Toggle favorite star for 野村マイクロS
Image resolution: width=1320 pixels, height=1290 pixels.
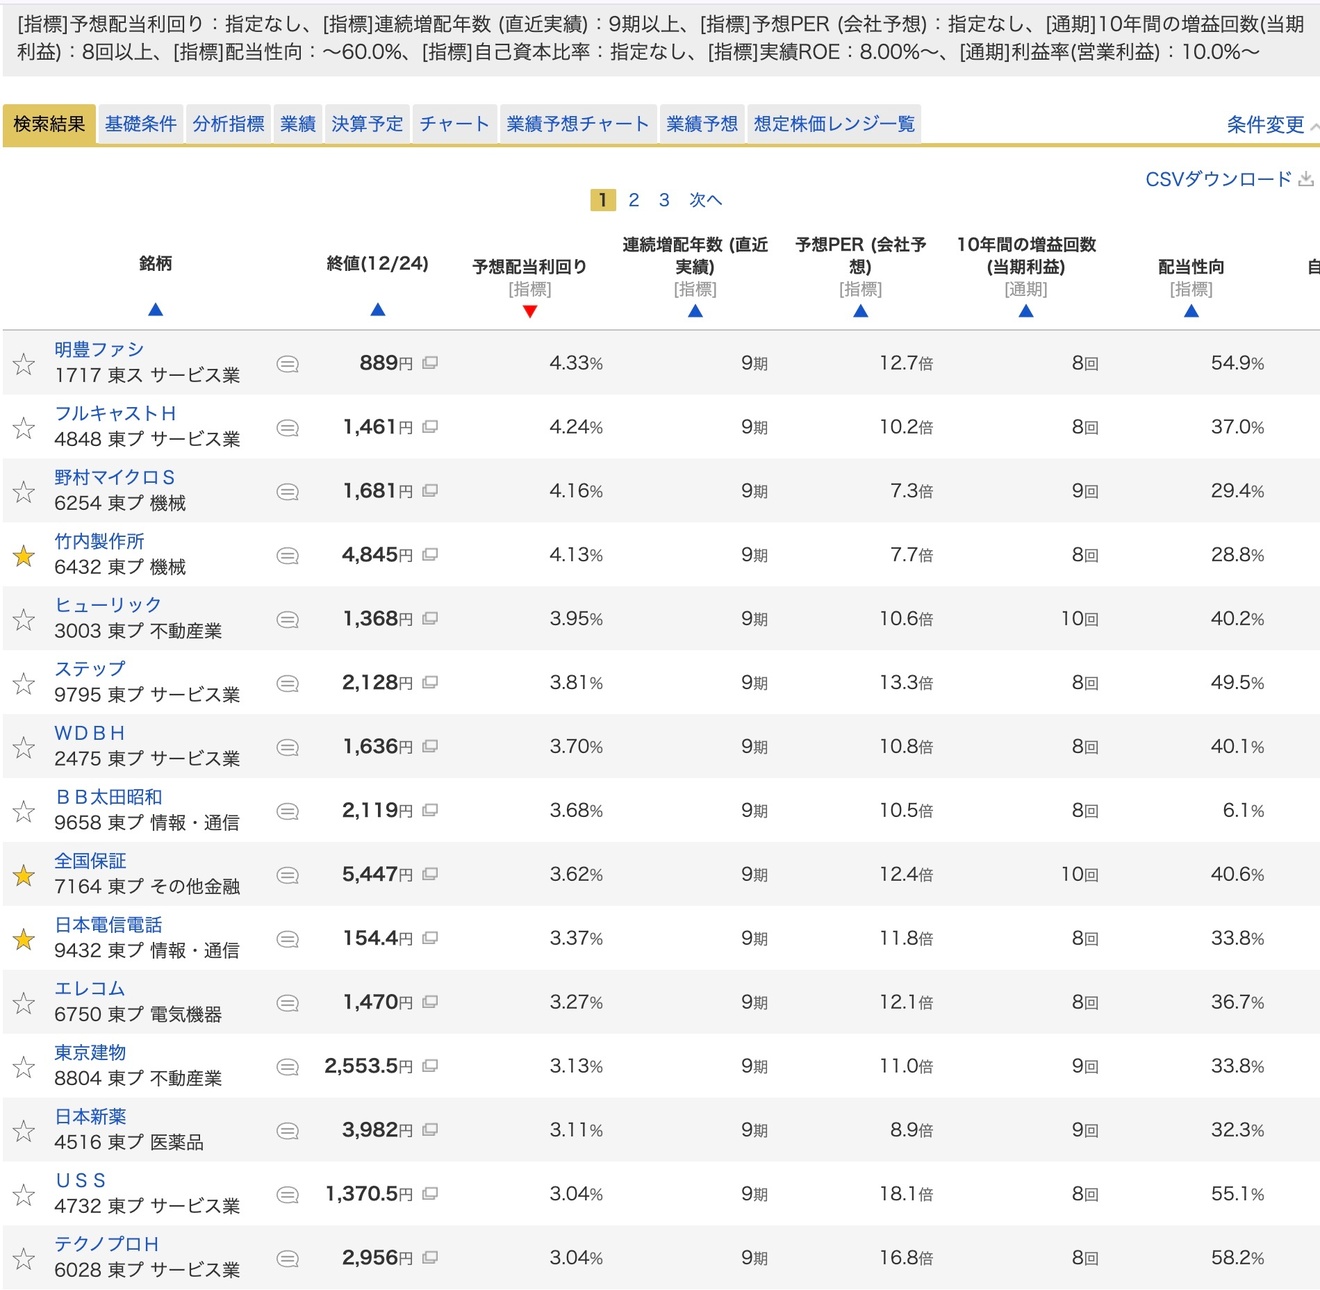[x=24, y=492]
